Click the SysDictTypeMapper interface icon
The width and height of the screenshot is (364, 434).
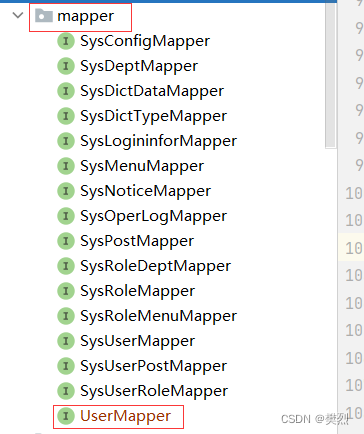pos(66,116)
